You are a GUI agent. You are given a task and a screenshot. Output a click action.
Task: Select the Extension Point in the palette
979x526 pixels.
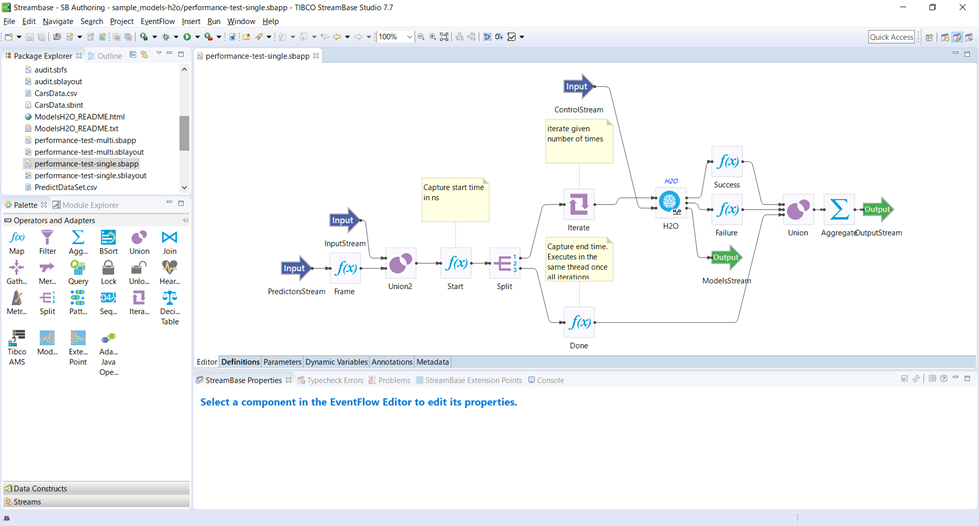77,348
